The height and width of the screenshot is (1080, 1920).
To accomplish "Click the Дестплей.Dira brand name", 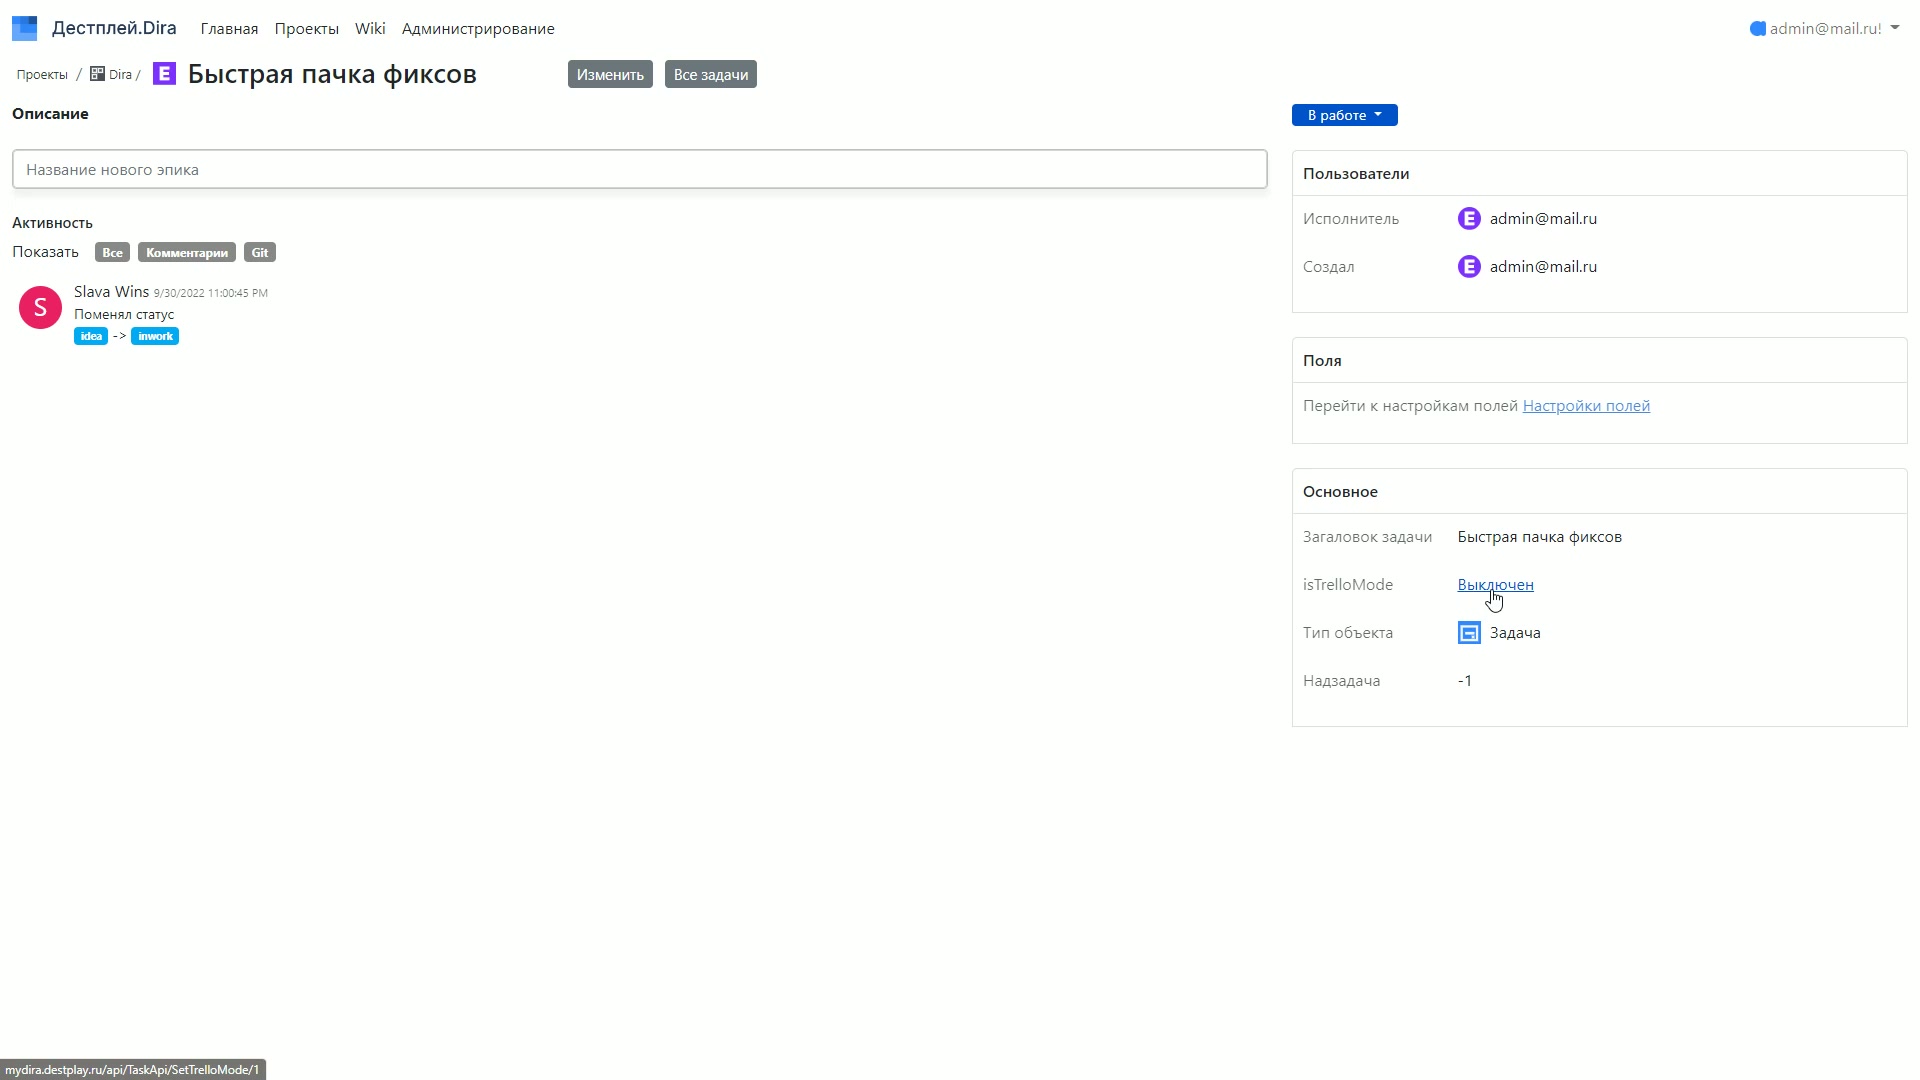I will click(114, 28).
